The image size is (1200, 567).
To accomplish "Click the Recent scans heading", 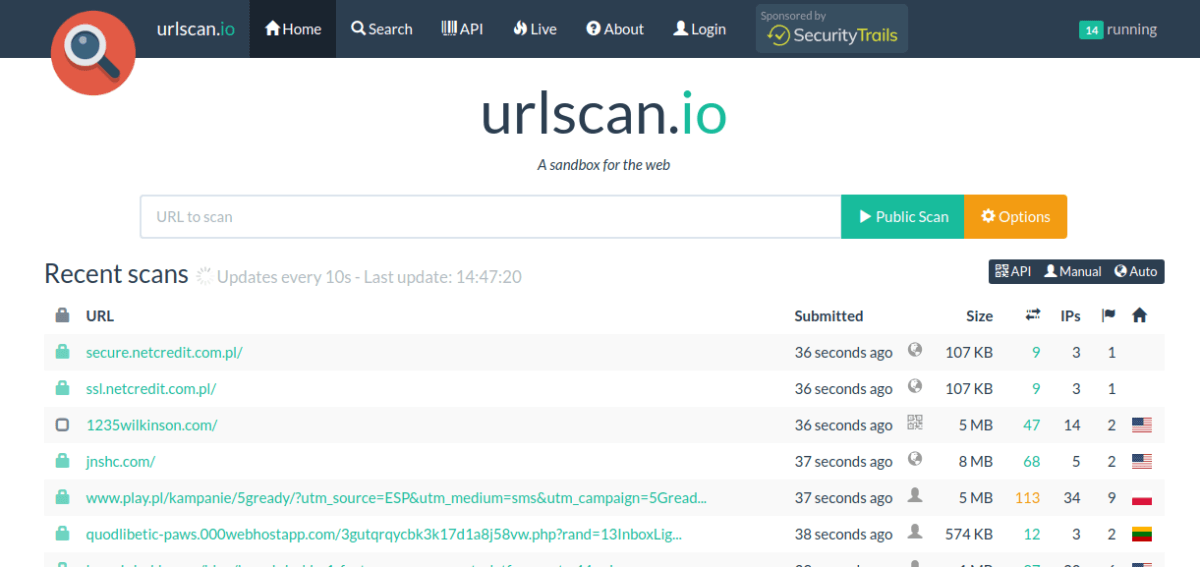I will click(116, 274).
